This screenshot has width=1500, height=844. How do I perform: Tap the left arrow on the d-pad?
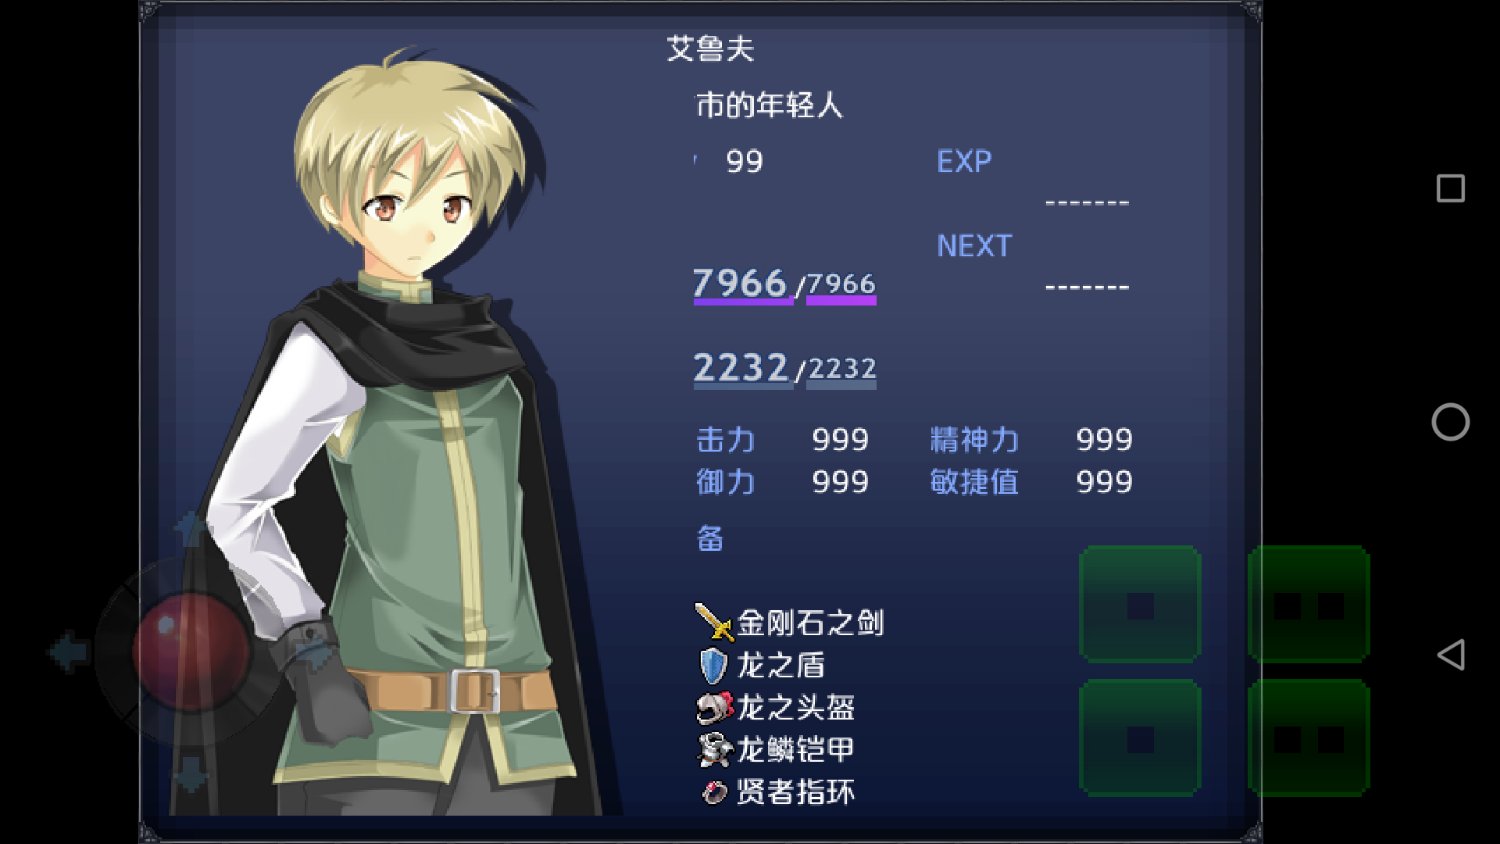pos(68,652)
